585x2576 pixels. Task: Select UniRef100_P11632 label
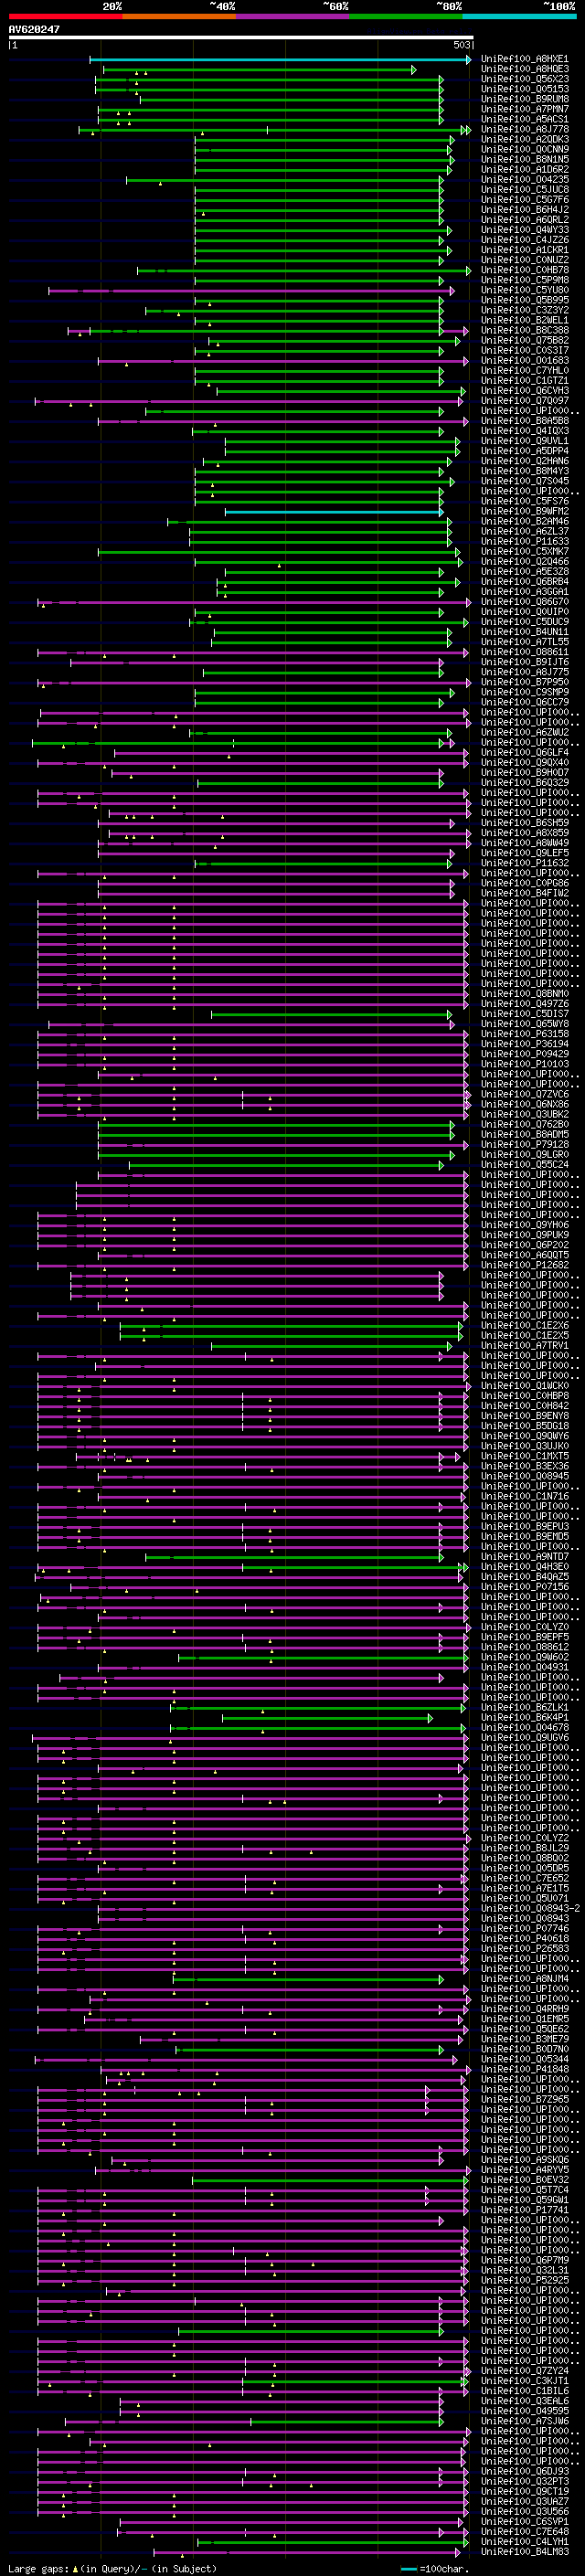524,863
